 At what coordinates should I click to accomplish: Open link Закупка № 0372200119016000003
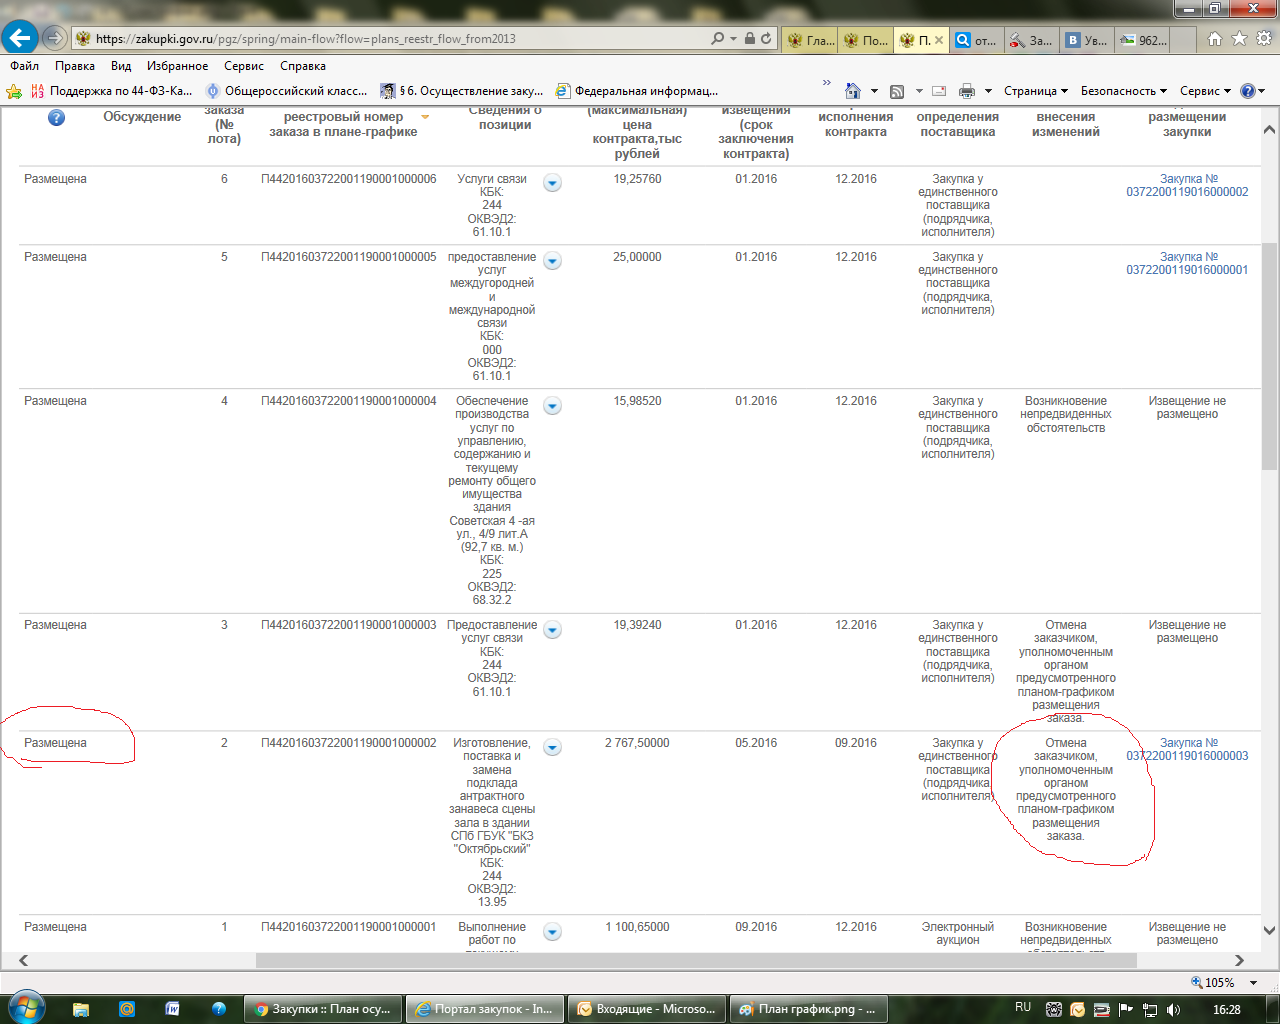coord(1187,750)
